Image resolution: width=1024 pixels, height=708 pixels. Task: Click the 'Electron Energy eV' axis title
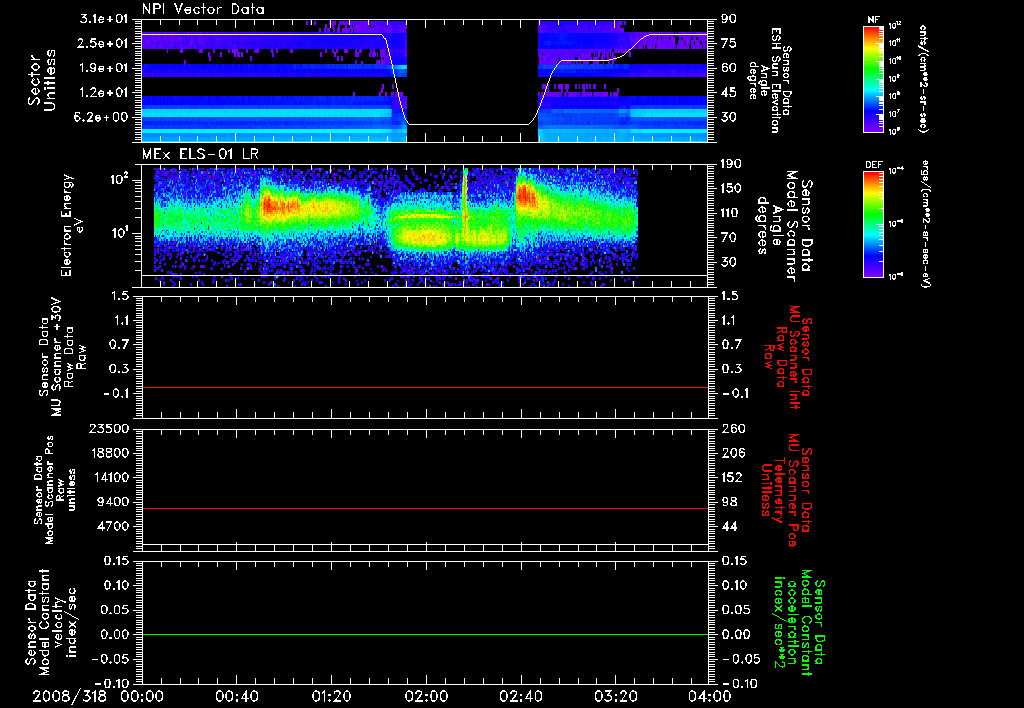74,225
